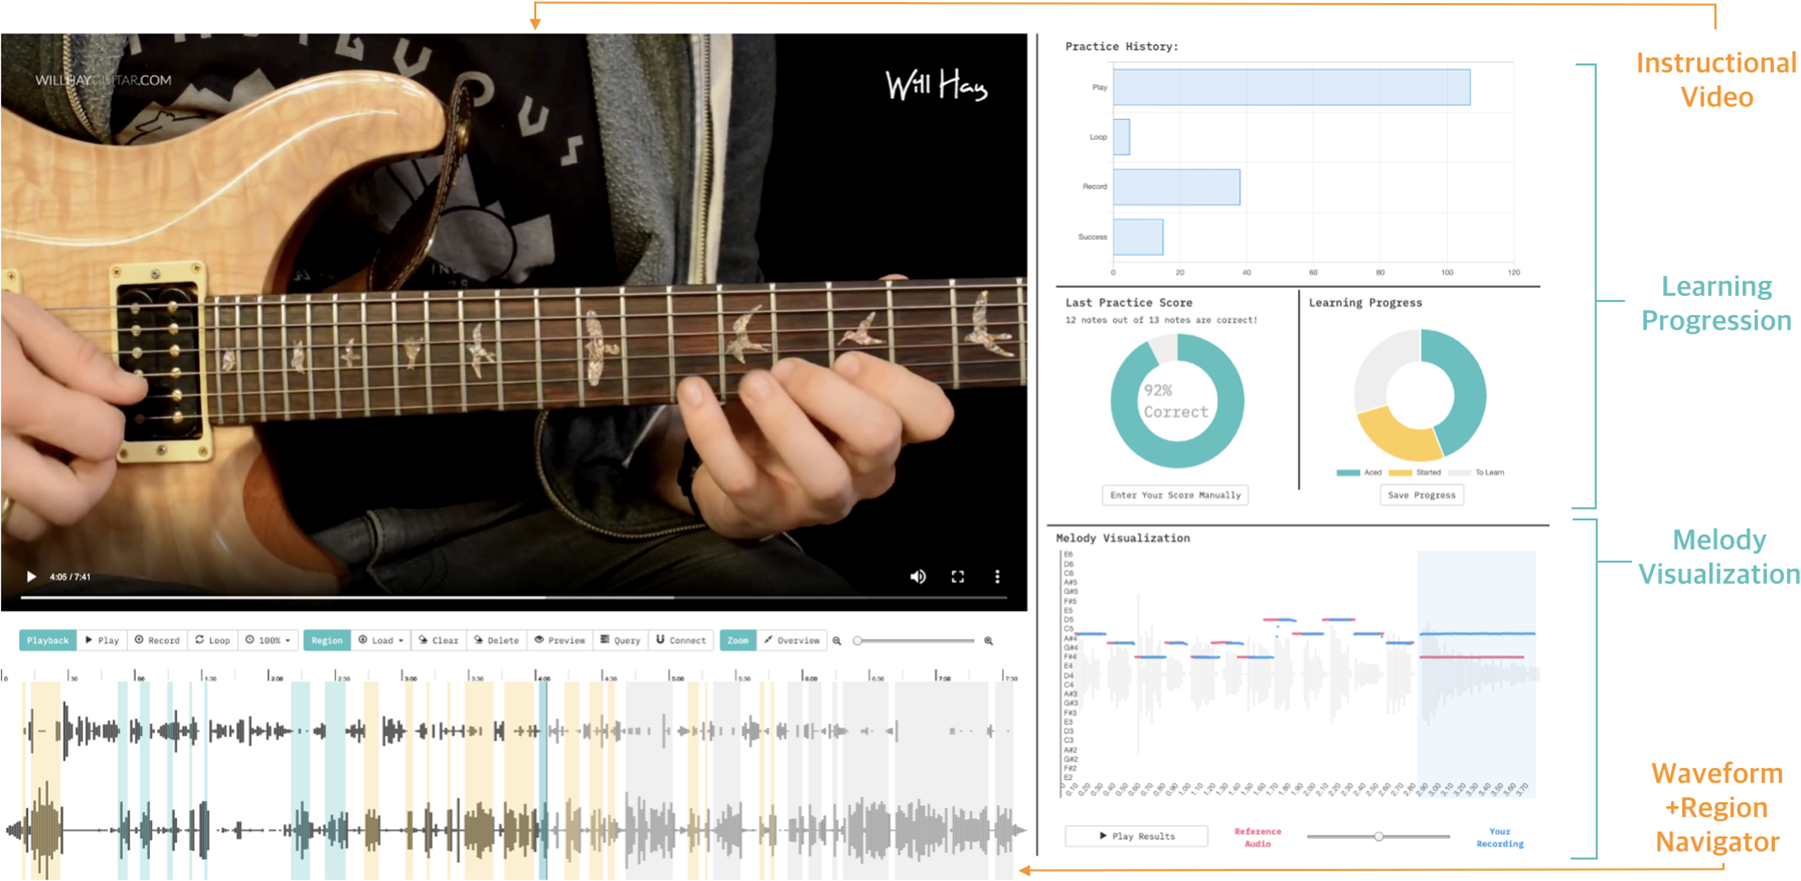Click Enter Your Score Manually

click(1175, 495)
